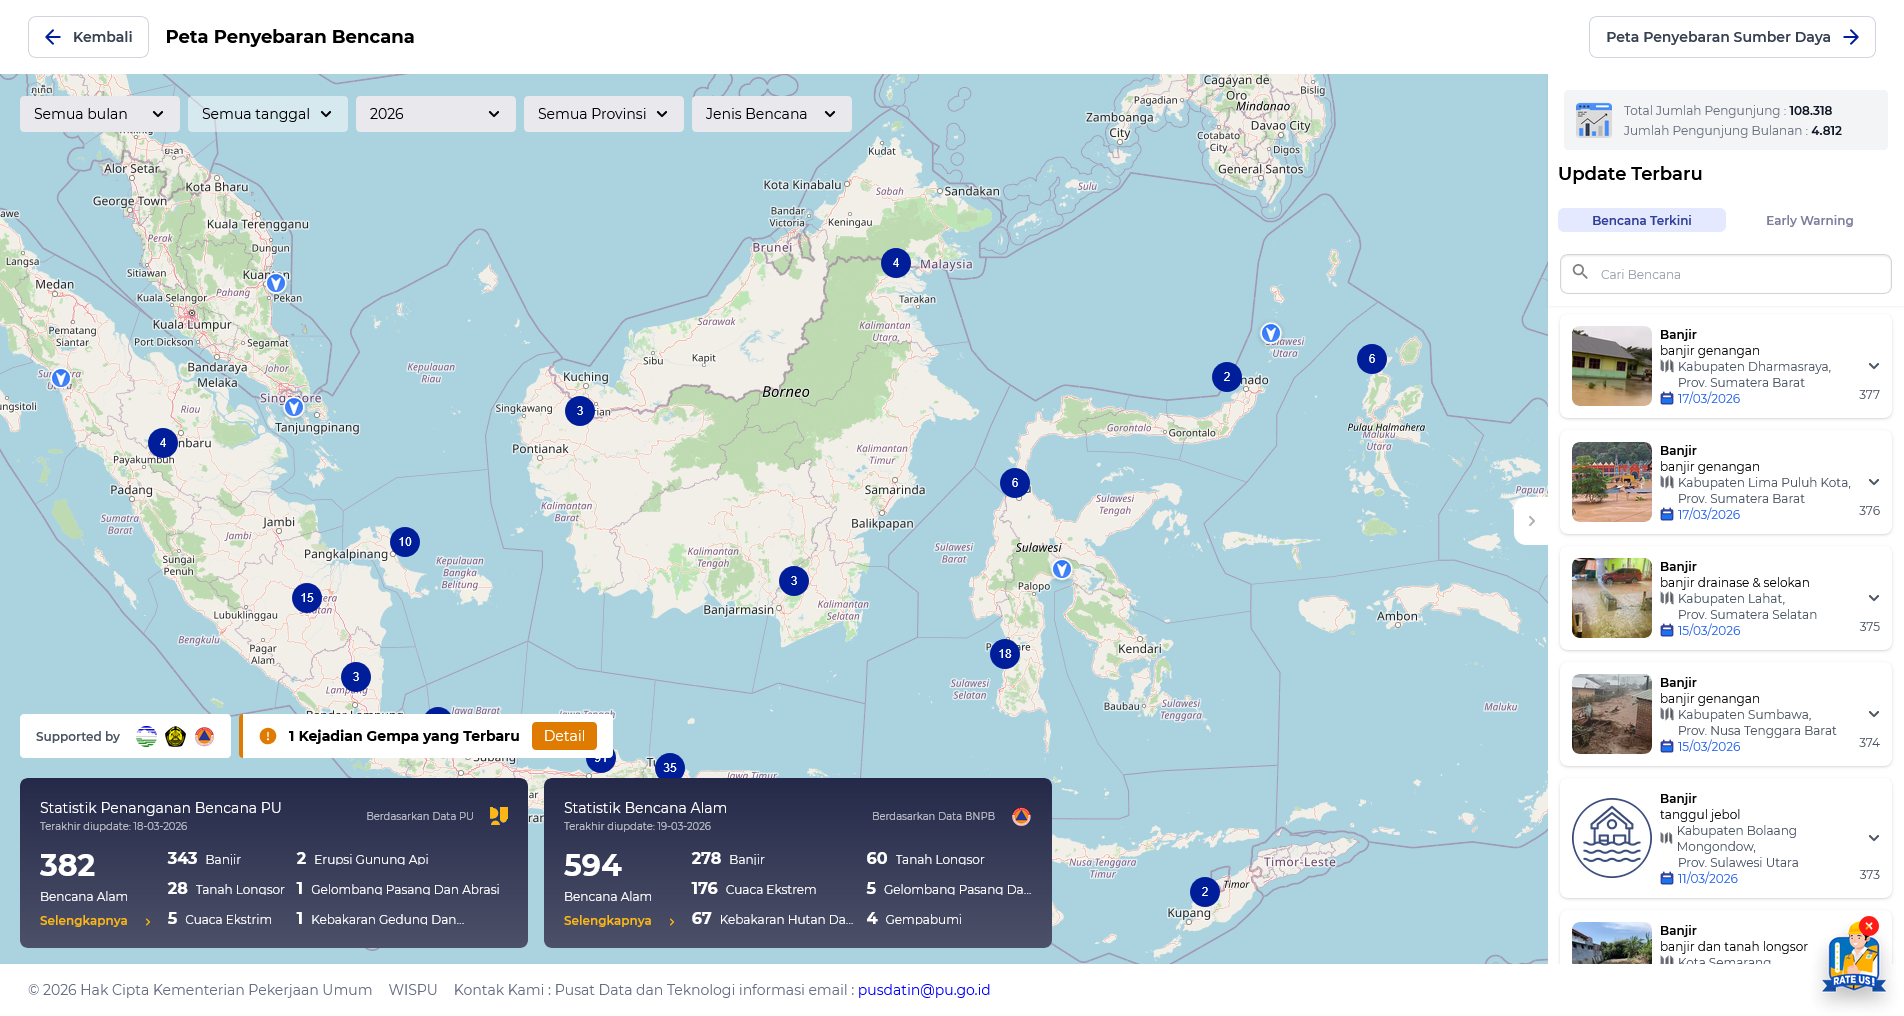Viewport: 1904px width, 1016px height.
Task: Click the 382 Bencana Alam total
Action: (x=68, y=865)
